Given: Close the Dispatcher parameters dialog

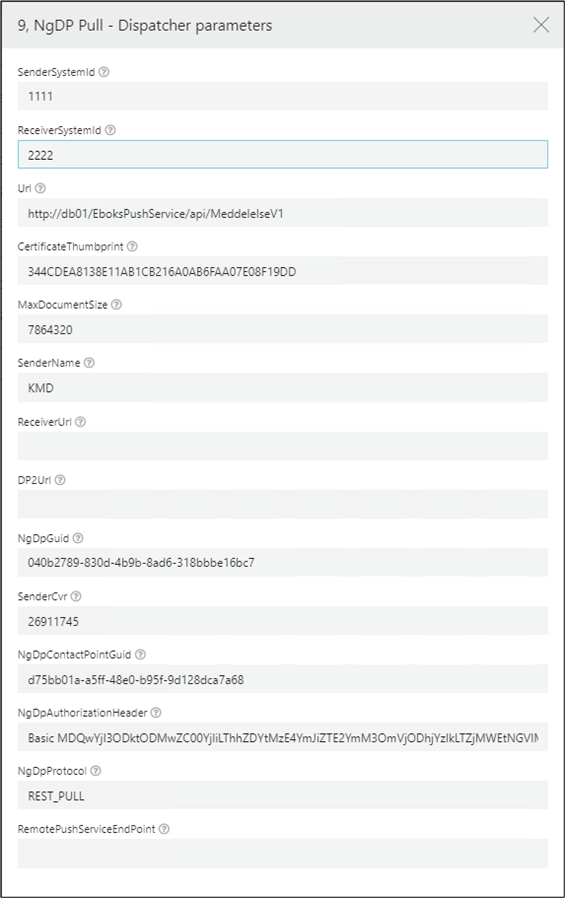Looking at the screenshot, I should (541, 25).
